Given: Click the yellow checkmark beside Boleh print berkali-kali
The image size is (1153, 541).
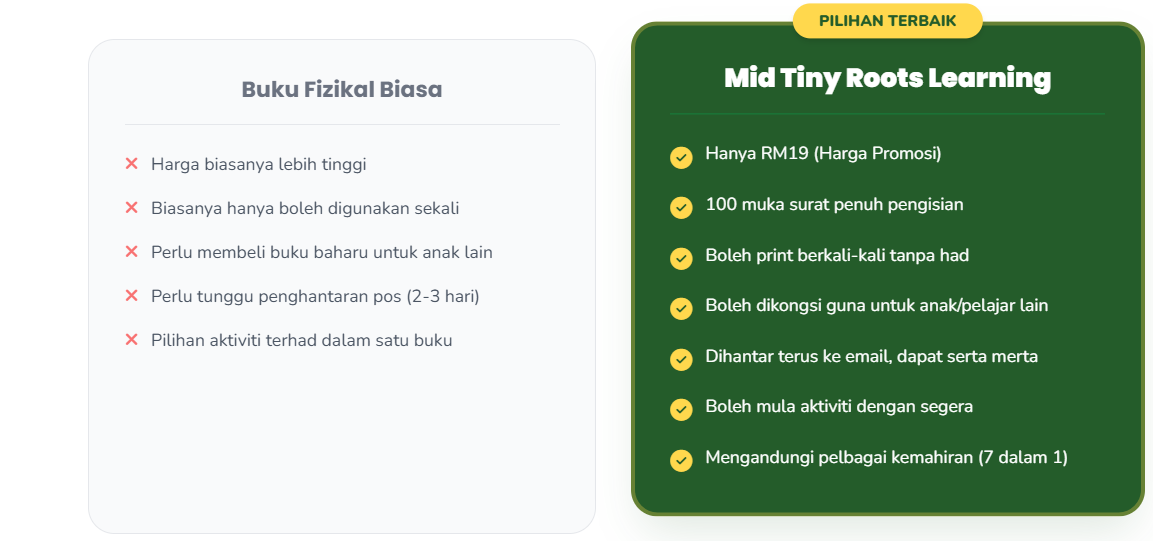Looking at the screenshot, I should point(681,259).
